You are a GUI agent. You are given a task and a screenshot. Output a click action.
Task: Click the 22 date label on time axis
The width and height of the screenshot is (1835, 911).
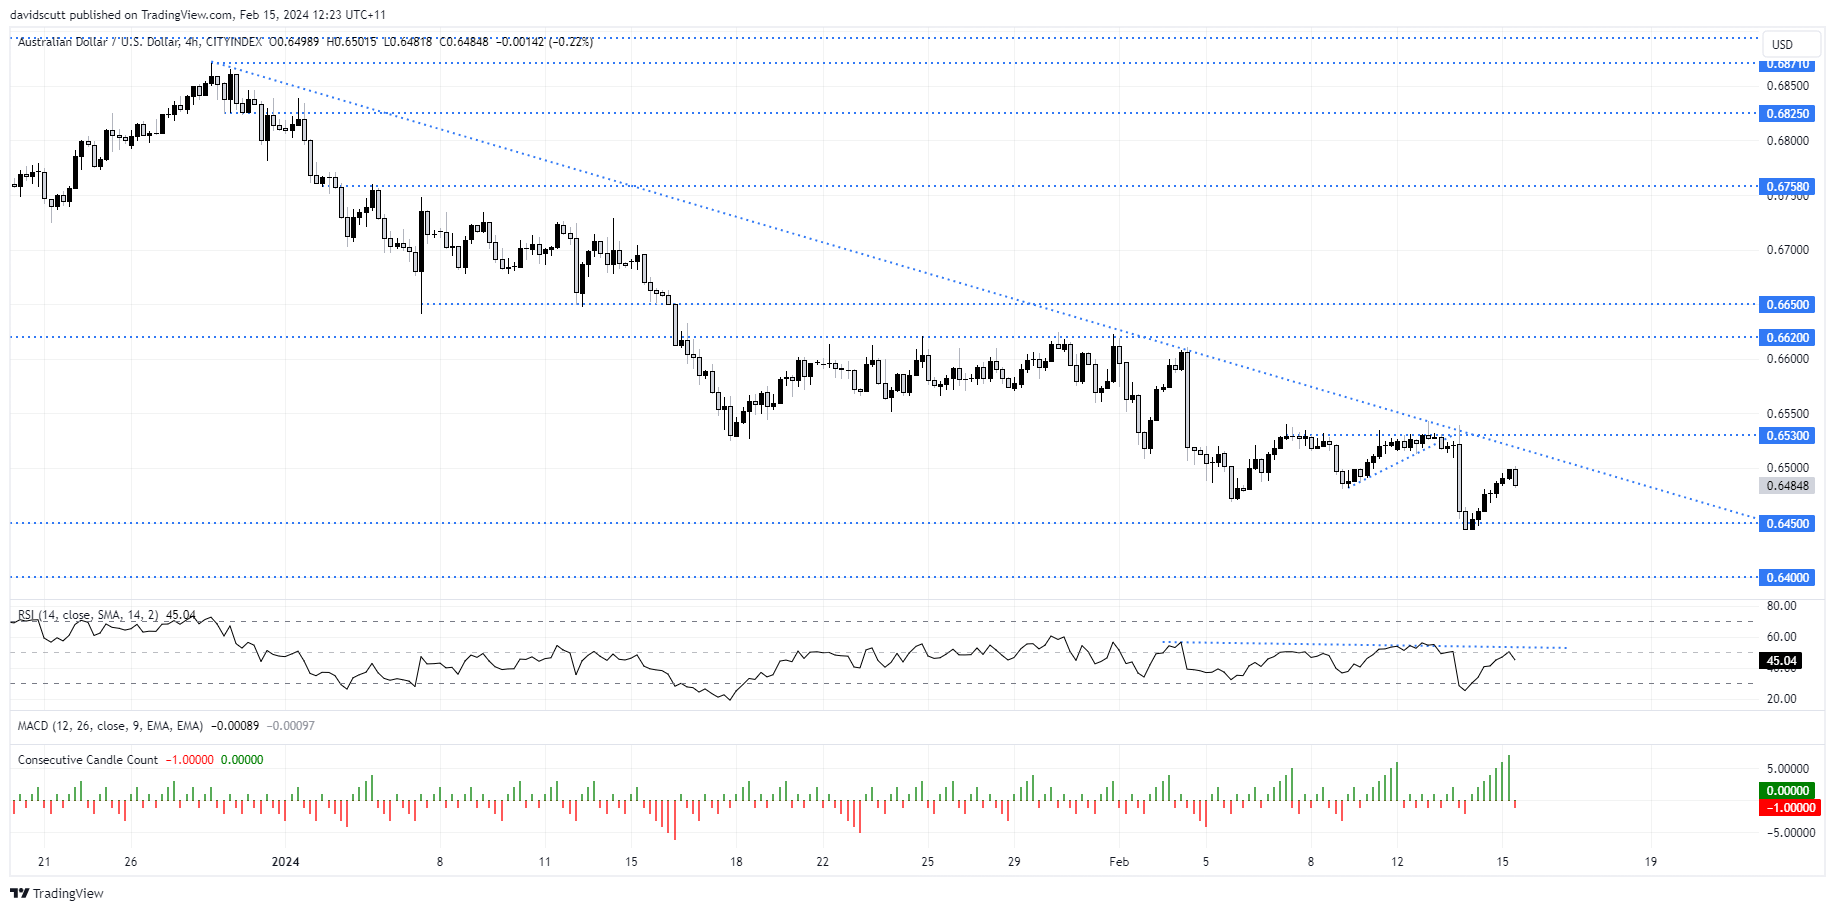pyautogui.click(x=822, y=862)
